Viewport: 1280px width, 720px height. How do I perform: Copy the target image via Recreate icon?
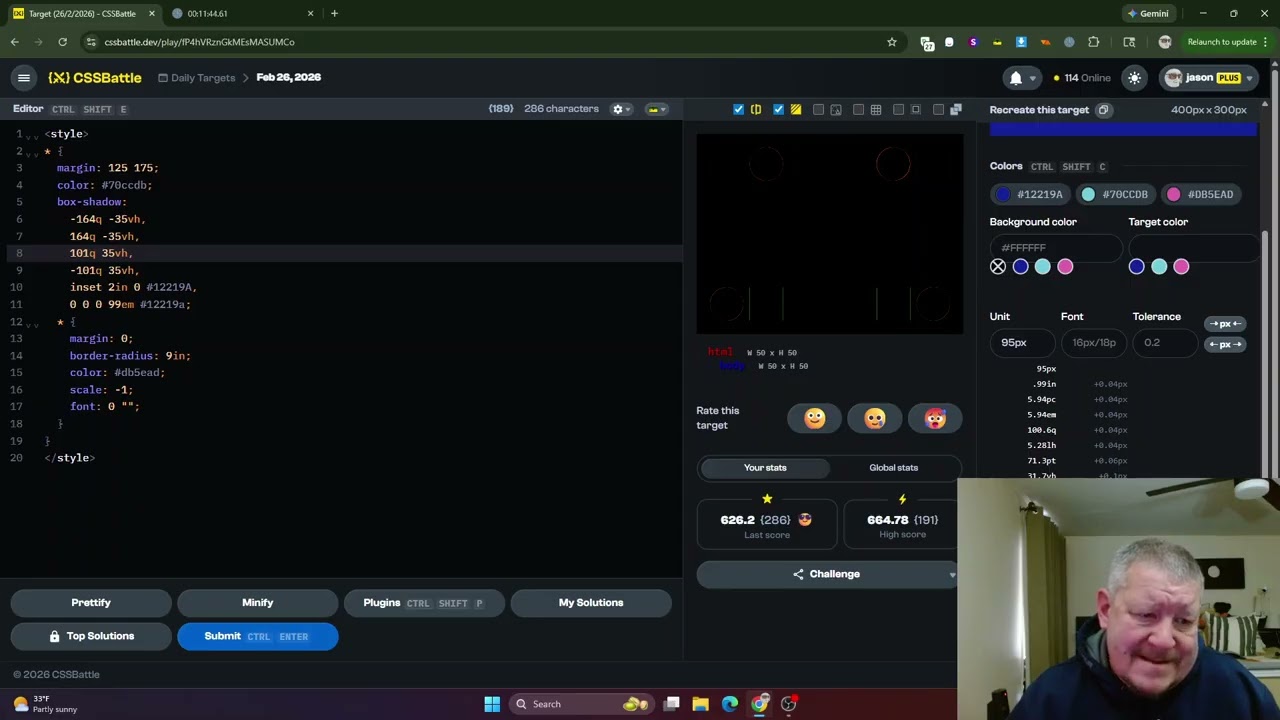1103,110
